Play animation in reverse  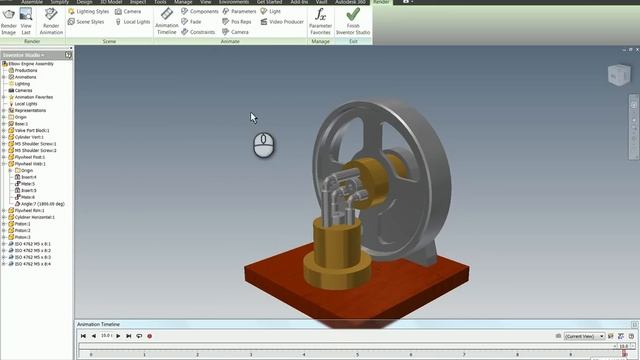point(94,336)
